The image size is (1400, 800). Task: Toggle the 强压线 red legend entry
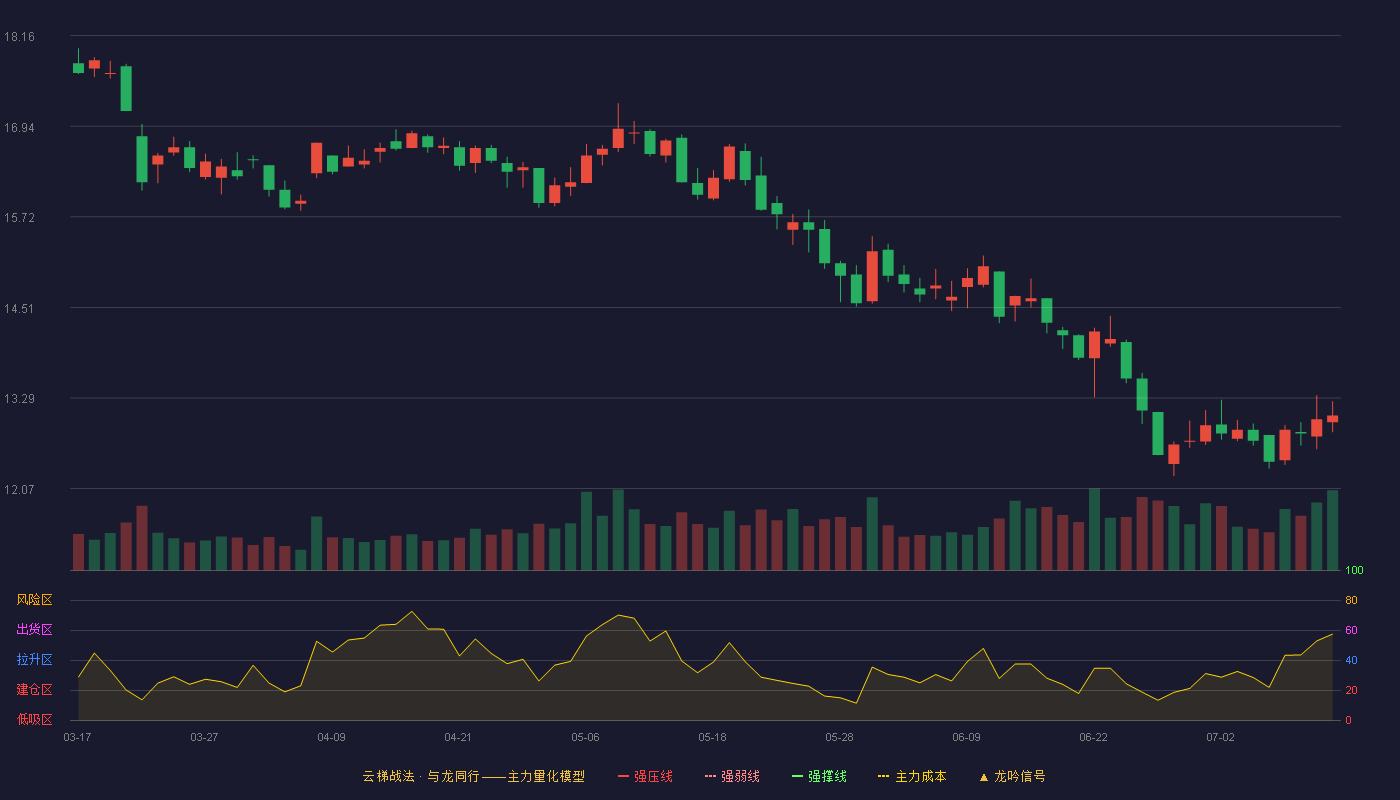[x=645, y=776]
